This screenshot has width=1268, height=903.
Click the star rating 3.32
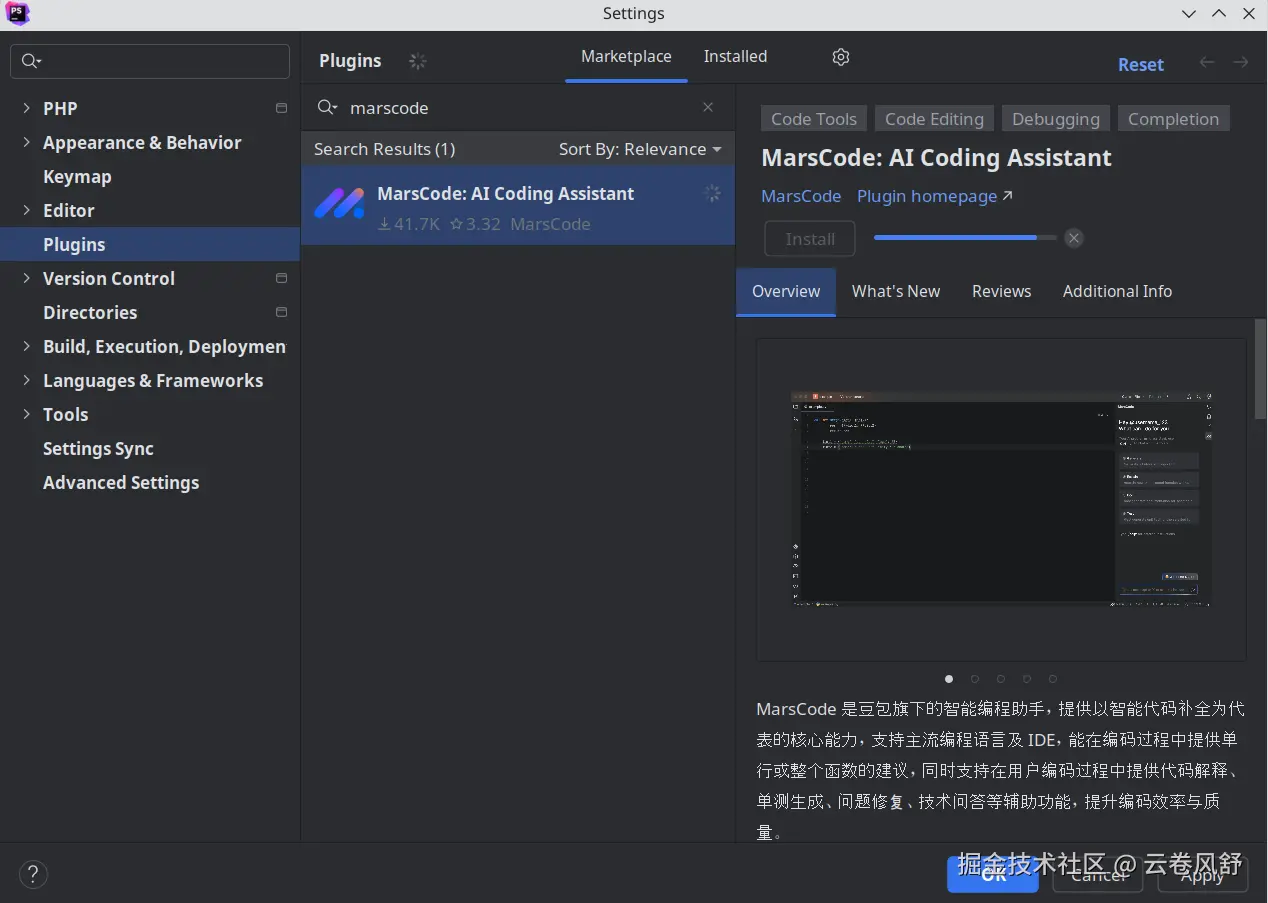pos(475,224)
